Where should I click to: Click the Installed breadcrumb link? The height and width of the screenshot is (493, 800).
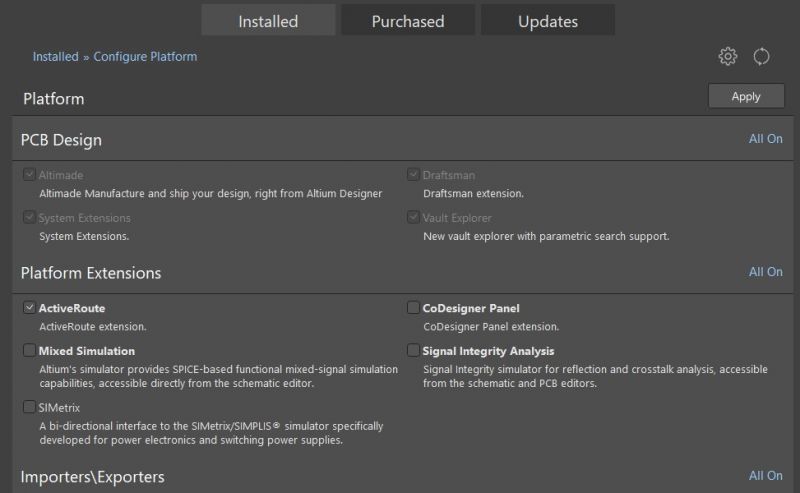(56, 57)
